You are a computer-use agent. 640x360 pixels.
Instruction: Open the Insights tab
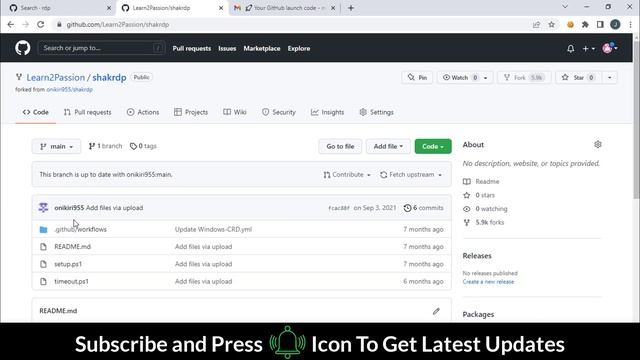[327, 112]
